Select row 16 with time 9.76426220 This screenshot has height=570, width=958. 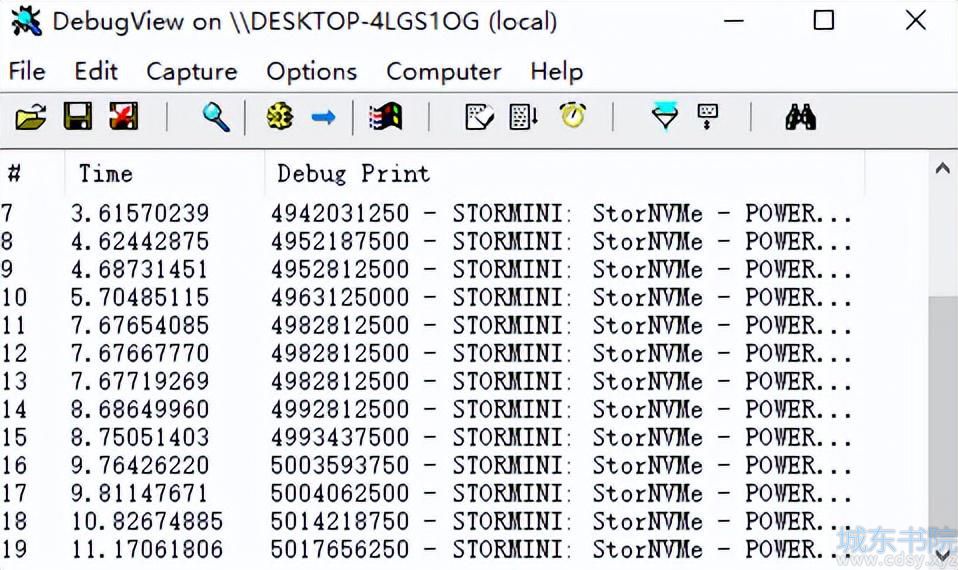[426, 467]
